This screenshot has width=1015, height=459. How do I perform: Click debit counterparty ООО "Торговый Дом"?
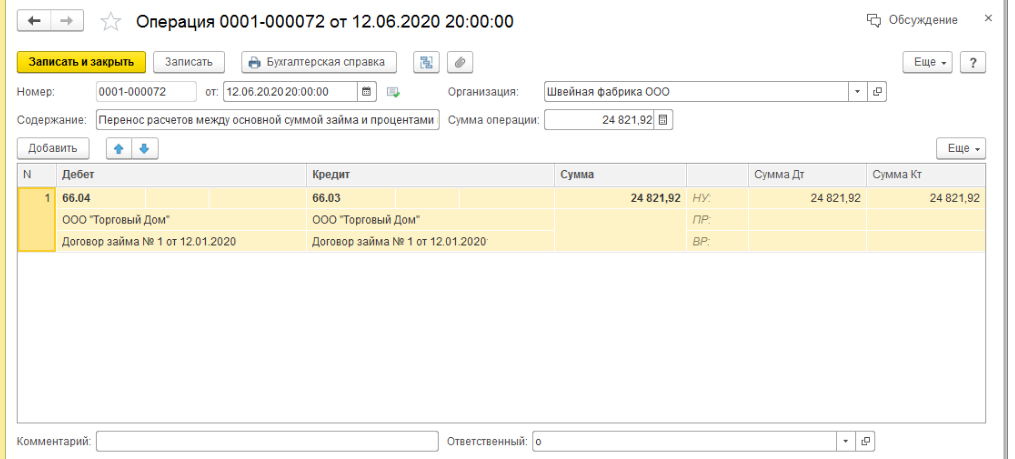181,220
